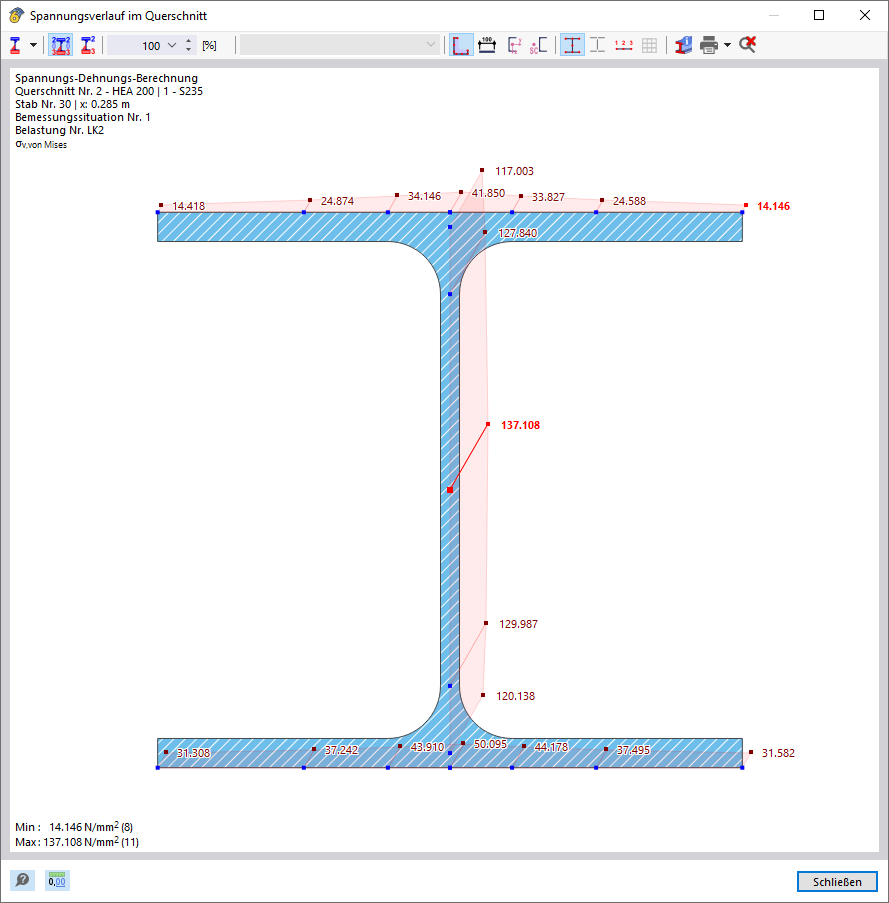Toggle the show all stress values button
Image resolution: width=889 pixels, height=903 pixels.
pos(60,45)
